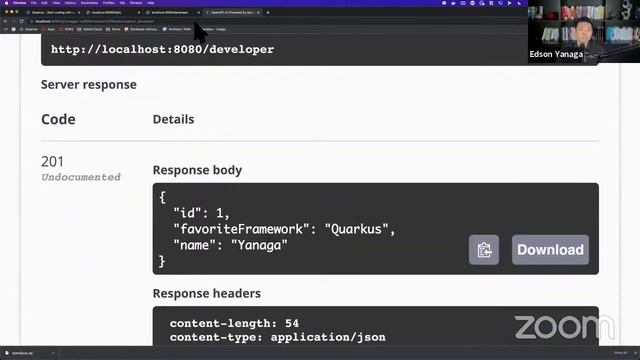Click the Edson Yanaga video thumbnail
The width and height of the screenshot is (640, 360).
click(584, 31)
